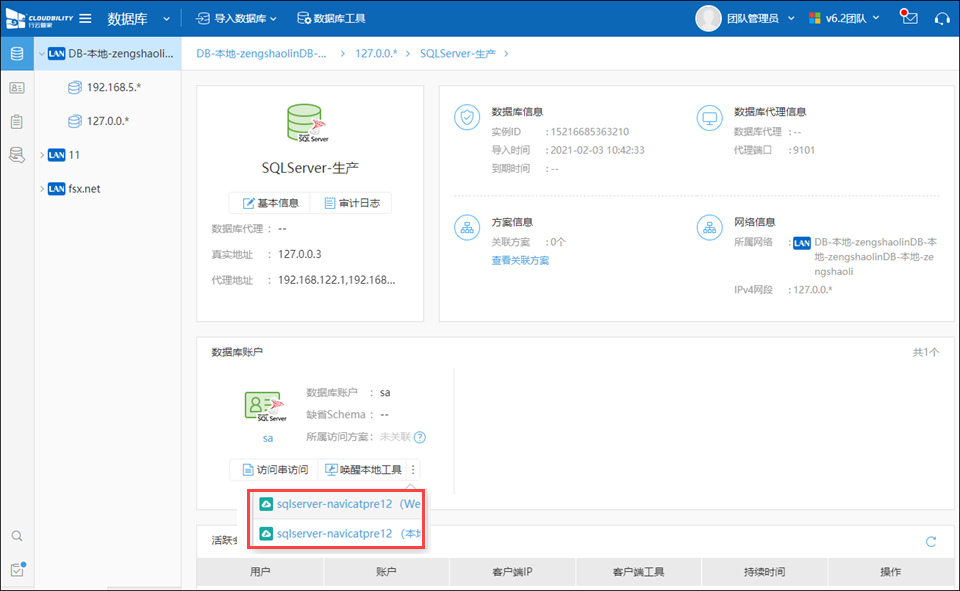Open the 审计日志 button
The height and width of the screenshot is (591, 960).
coord(350,203)
